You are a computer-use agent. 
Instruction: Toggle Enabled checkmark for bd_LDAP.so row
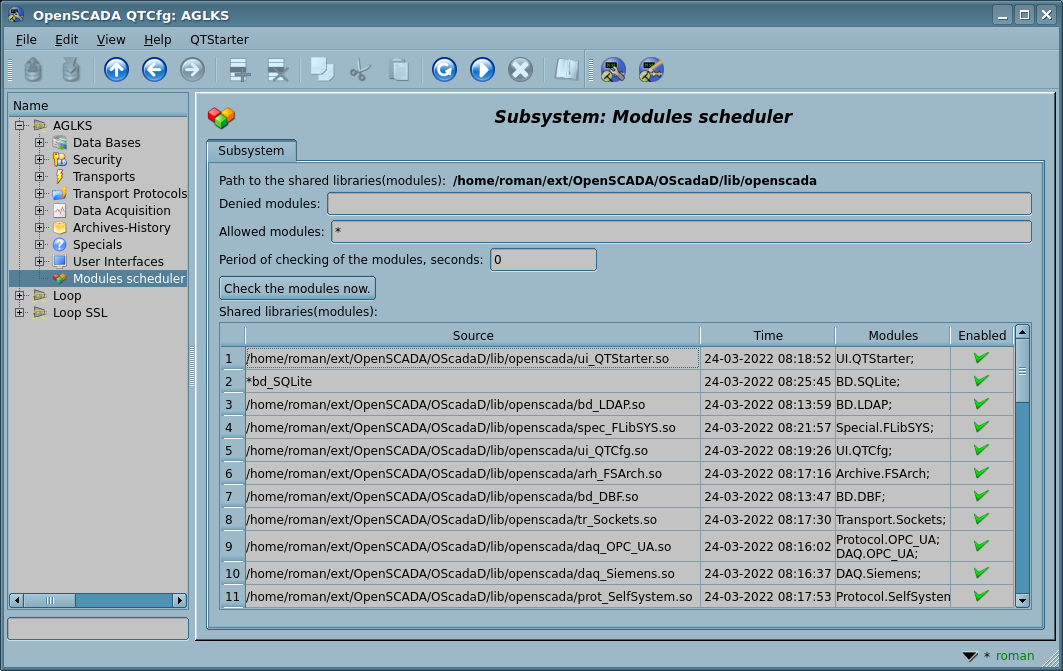[x=981, y=404]
